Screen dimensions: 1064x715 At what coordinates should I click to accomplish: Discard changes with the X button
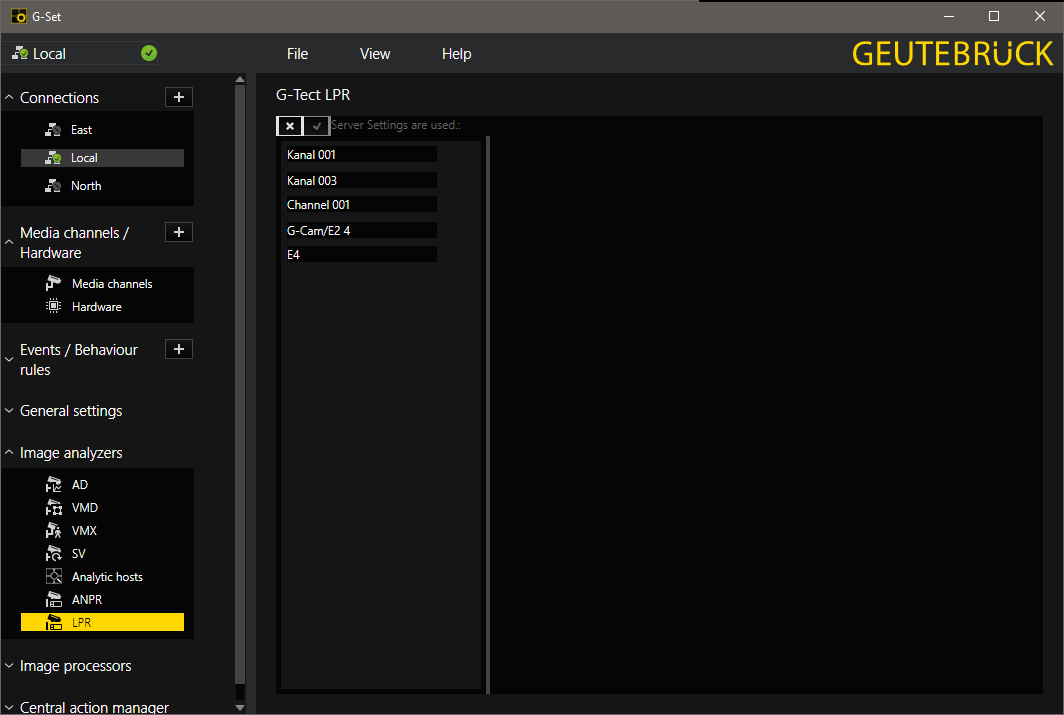coord(290,125)
